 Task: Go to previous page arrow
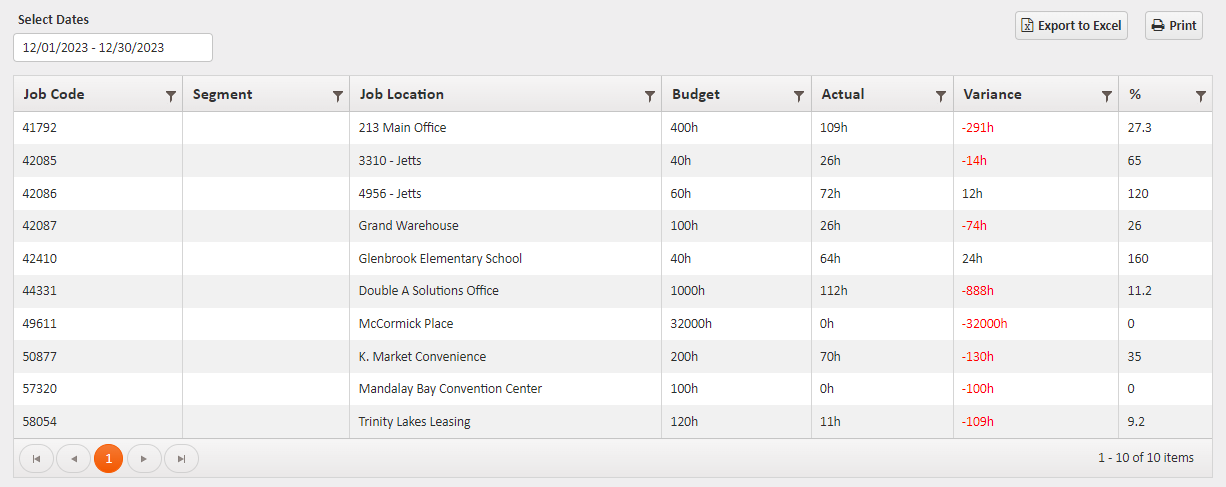(x=73, y=459)
